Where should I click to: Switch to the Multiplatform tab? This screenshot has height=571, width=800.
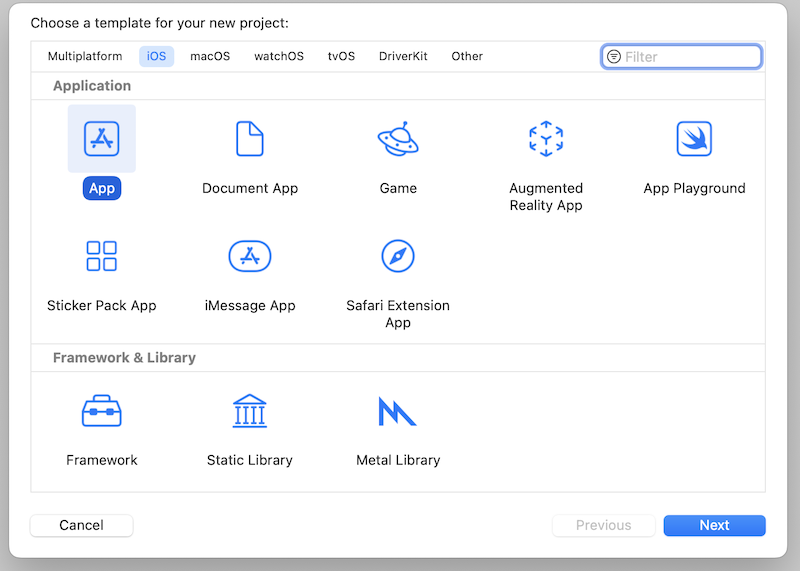coord(85,56)
